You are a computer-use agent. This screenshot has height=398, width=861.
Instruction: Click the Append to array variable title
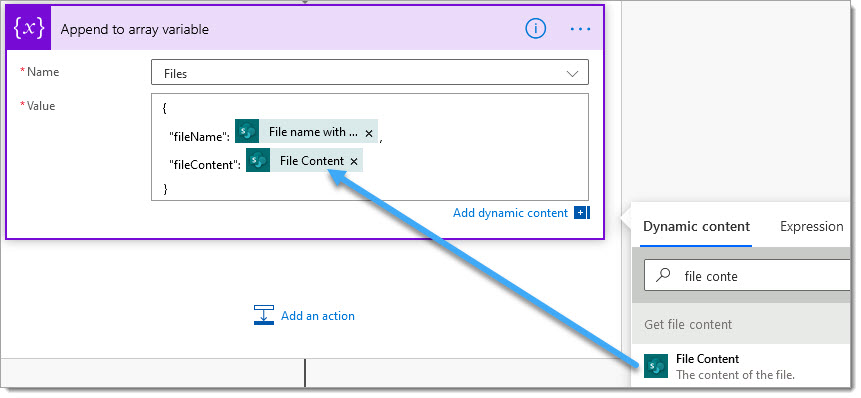pos(135,29)
